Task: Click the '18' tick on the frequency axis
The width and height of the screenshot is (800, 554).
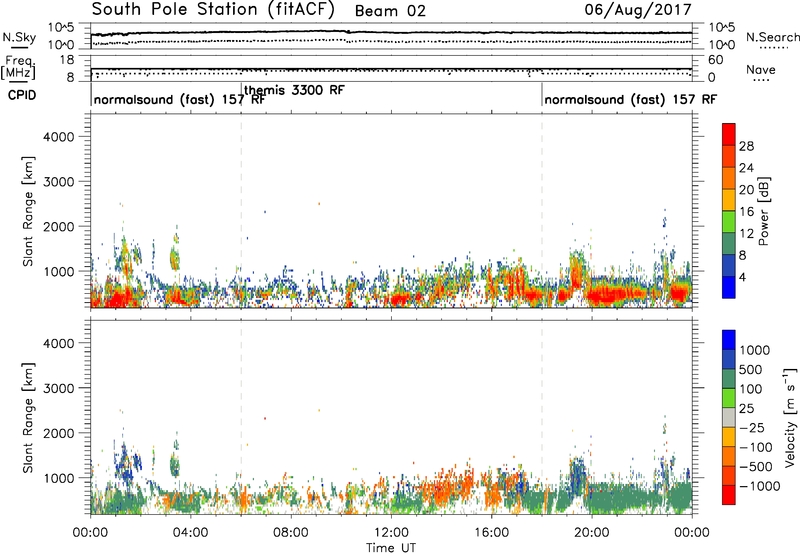Action: pyautogui.click(x=67, y=60)
